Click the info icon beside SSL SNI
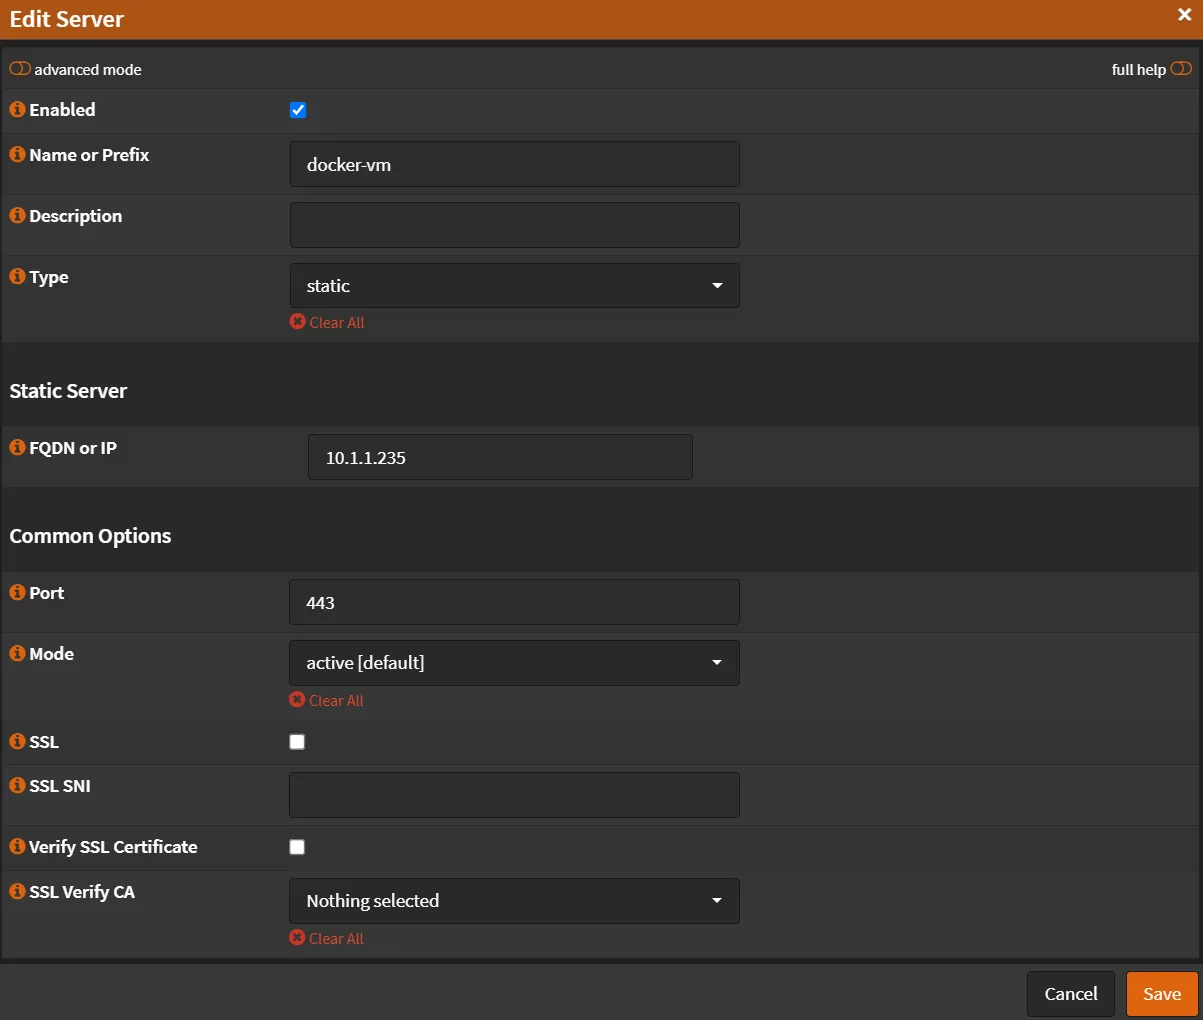This screenshot has height=1020, width=1203. [x=17, y=786]
